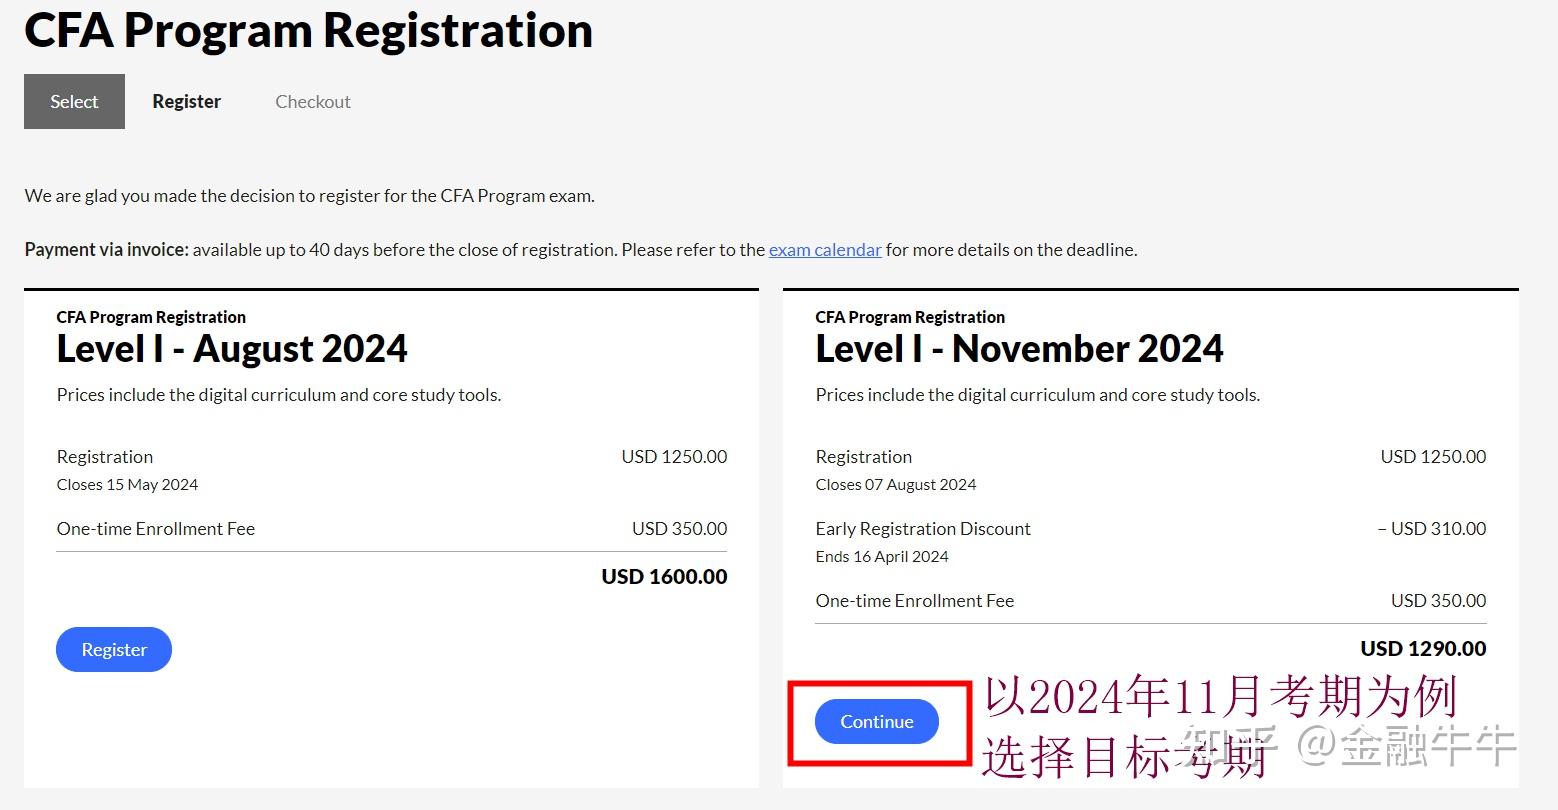This screenshot has height=810, width=1558.
Task: Click the One-time Enrollment Fee in November card
Action: tap(914, 600)
